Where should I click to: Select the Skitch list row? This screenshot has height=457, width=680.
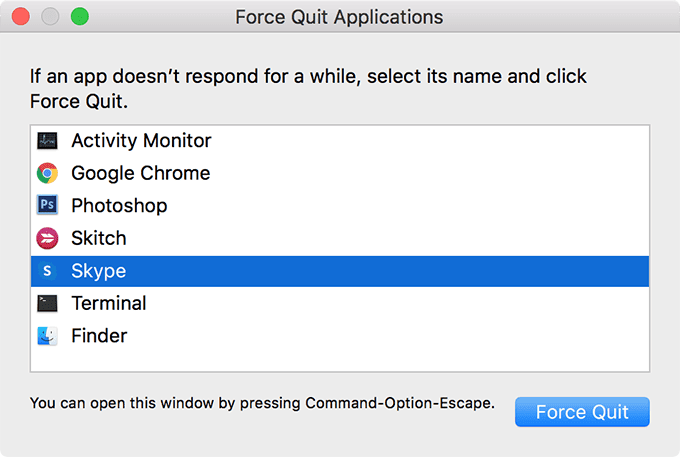(x=340, y=238)
